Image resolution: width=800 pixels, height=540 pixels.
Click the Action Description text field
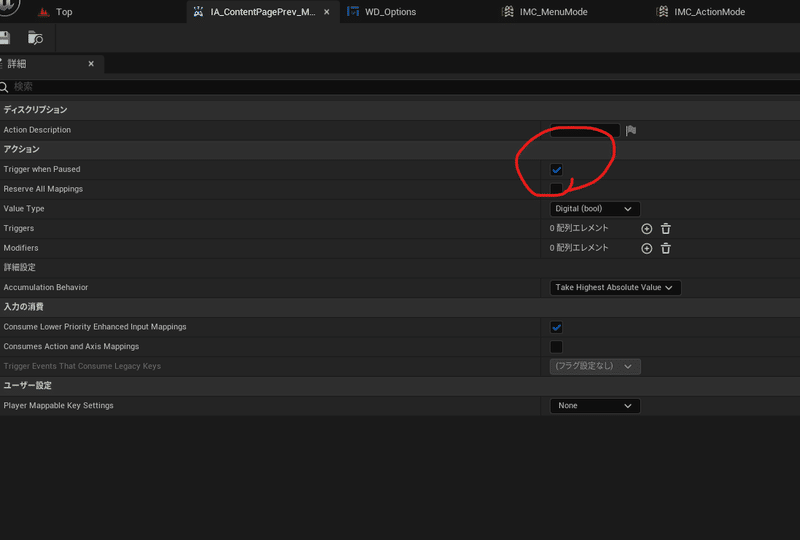(585, 131)
